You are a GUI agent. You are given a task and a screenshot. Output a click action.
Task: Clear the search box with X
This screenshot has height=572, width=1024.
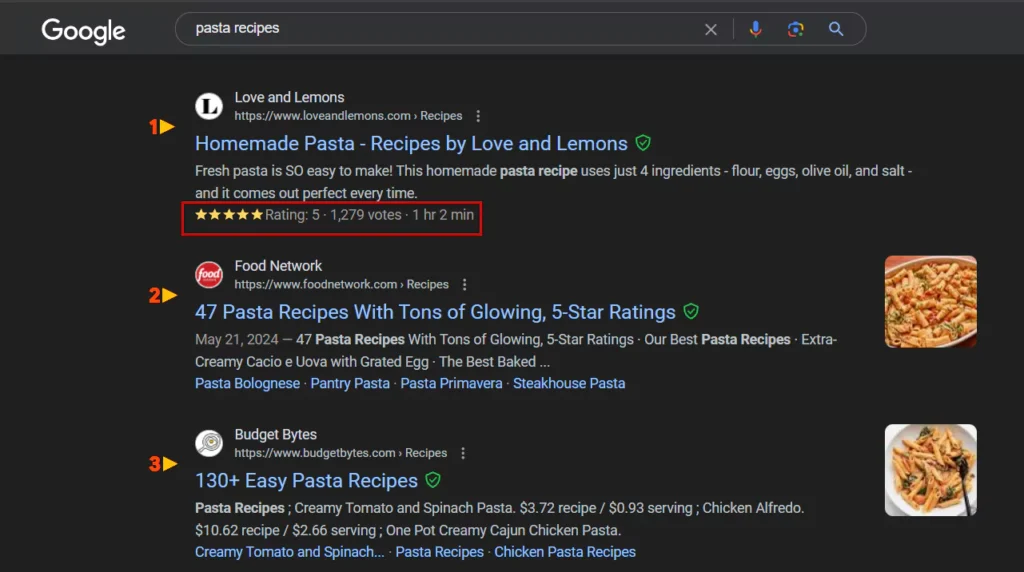pyautogui.click(x=711, y=30)
